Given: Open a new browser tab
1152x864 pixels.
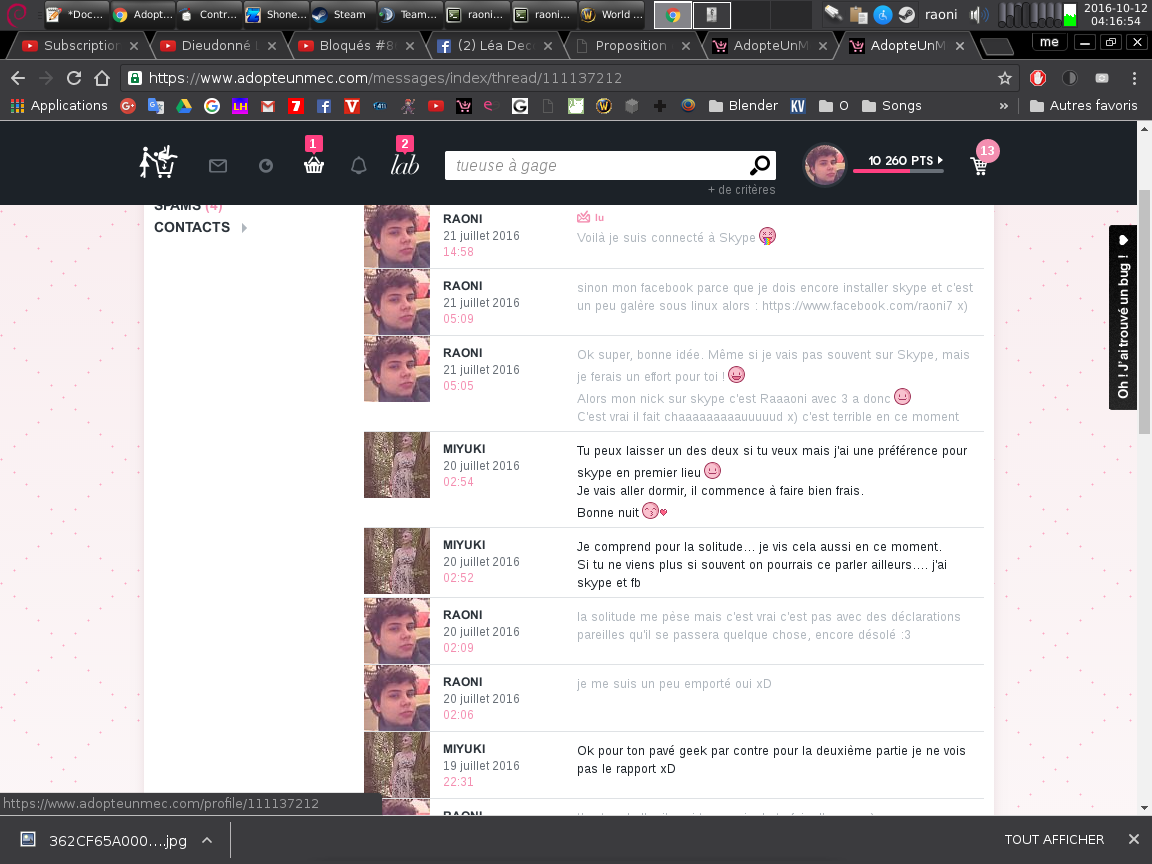Looking at the screenshot, I should [x=997, y=47].
